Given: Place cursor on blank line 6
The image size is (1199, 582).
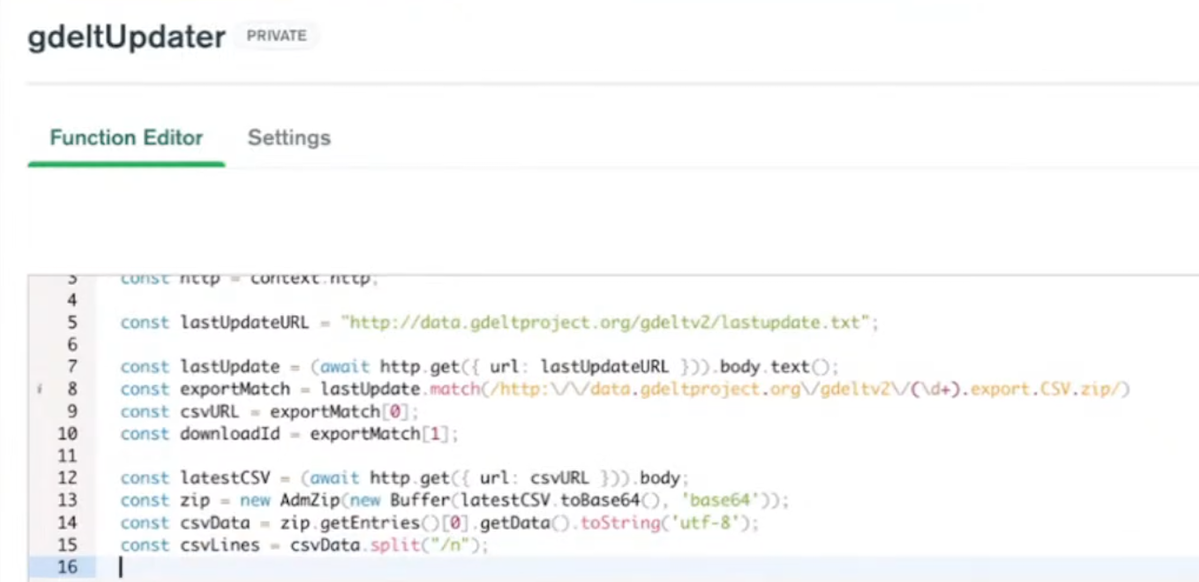Looking at the screenshot, I should click(x=400, y=345).
